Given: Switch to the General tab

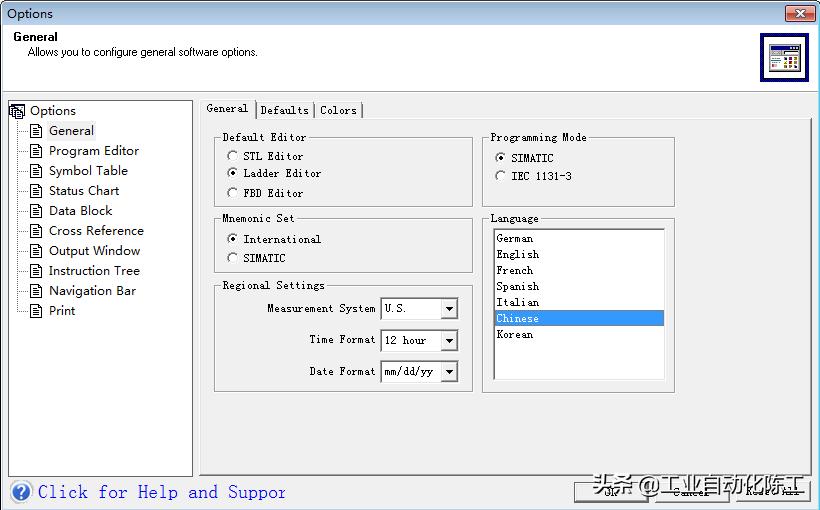Looking at the screenshot, I should pyautogui.click(x=227, y=109).
